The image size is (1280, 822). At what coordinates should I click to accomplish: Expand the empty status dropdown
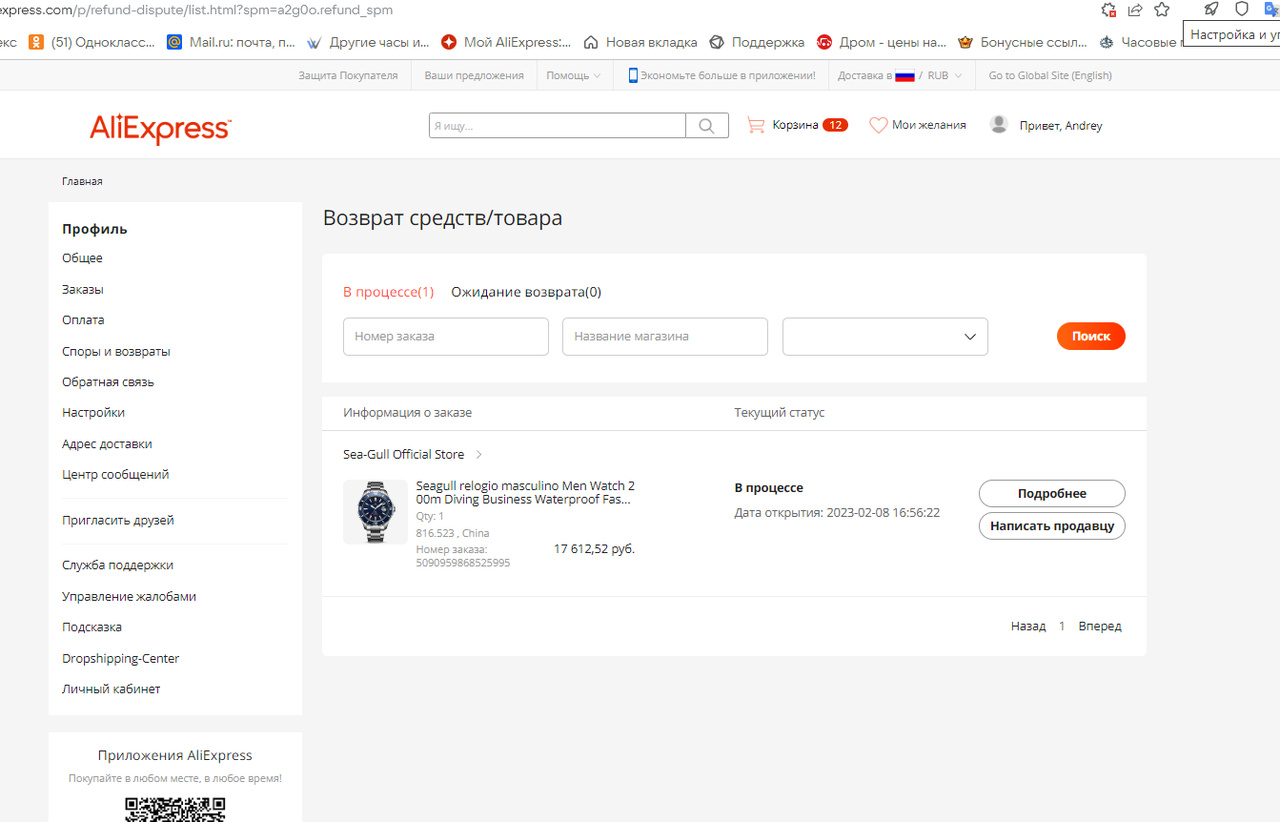pos(884,337)
